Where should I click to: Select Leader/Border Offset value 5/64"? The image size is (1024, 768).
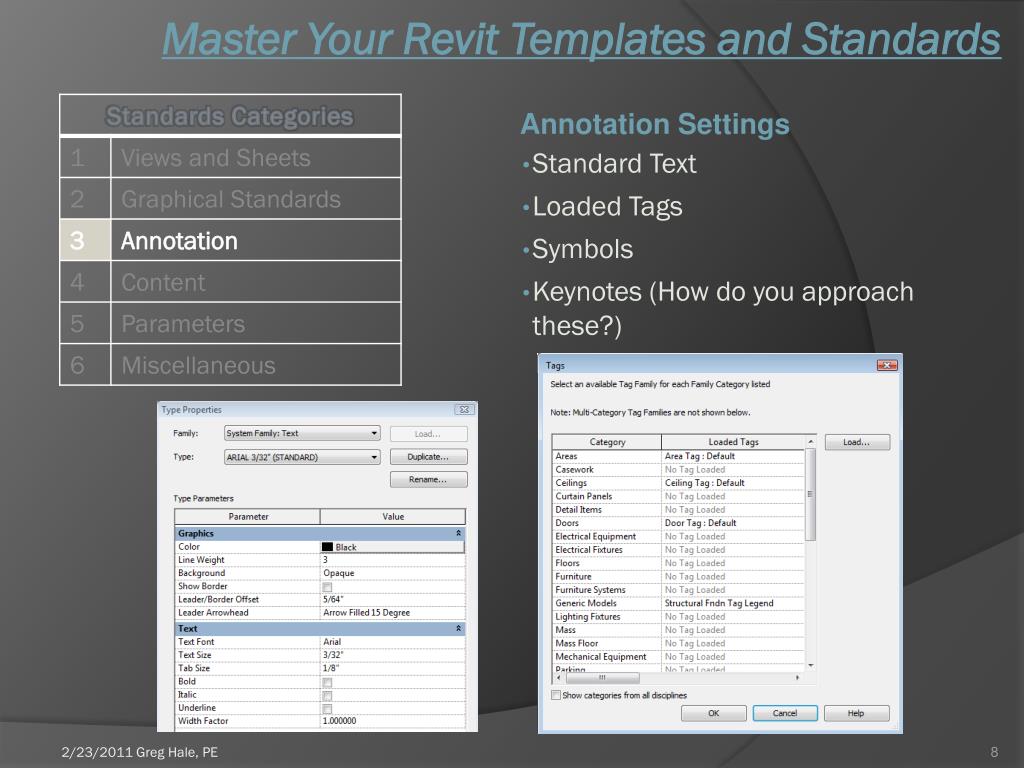point(392,599)
